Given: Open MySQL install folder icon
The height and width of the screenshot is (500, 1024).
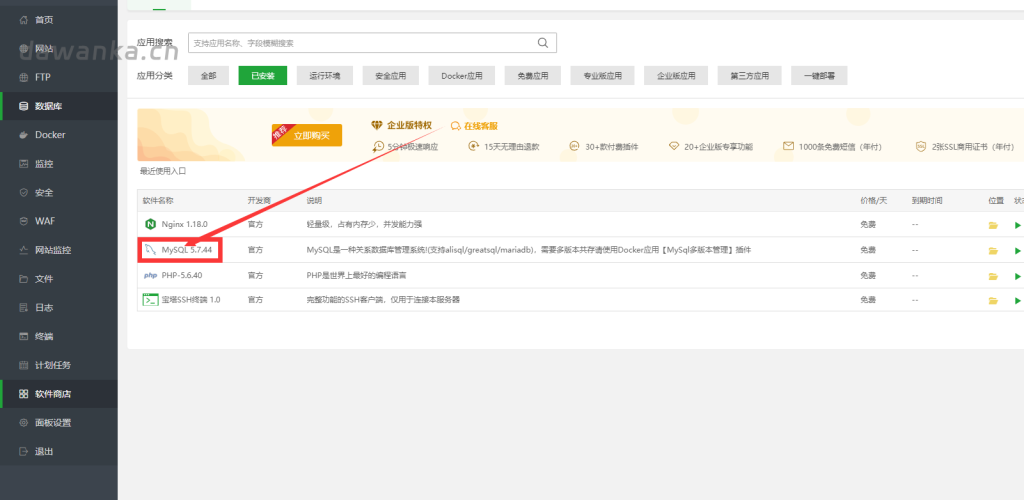Looking at the screenshot, I should (993, 251).
